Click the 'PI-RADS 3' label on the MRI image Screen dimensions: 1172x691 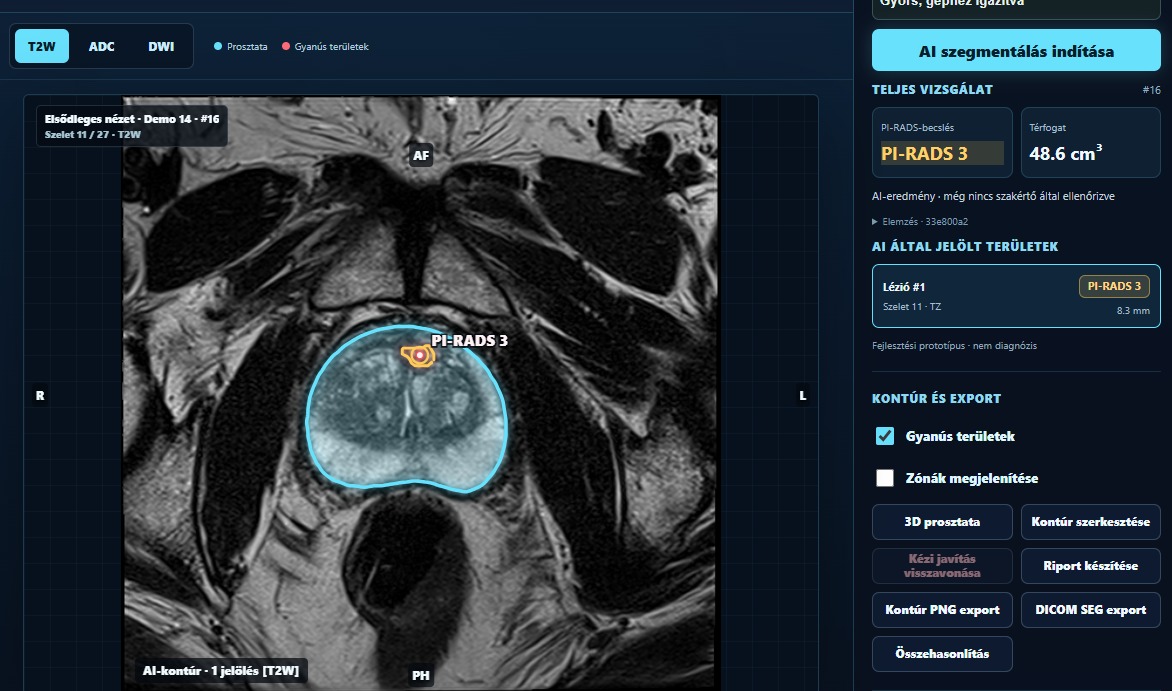click(x=469, y=341)
